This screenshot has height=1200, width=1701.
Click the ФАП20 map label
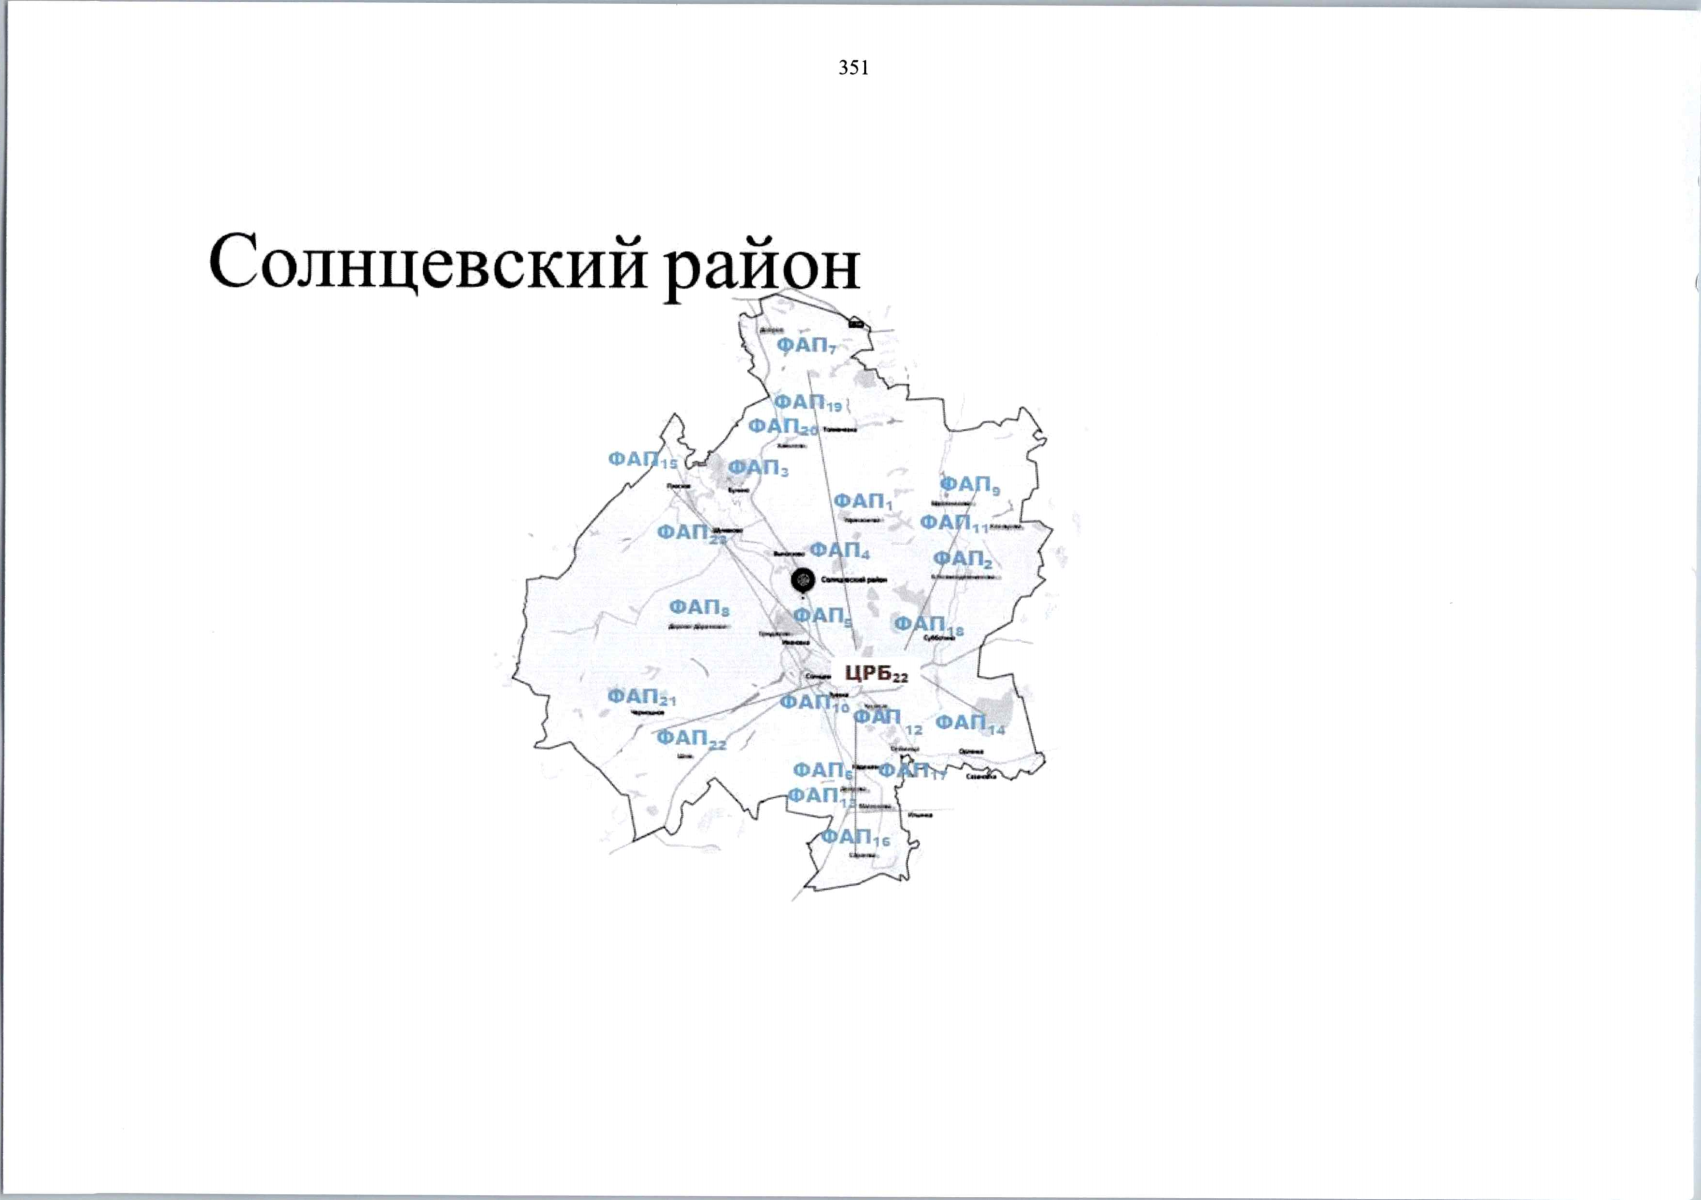click(x=783, y=427)
